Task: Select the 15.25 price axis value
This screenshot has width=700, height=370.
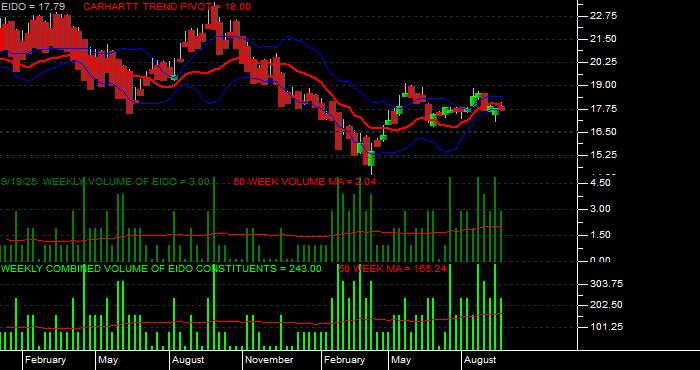Action: (x=604, y=155)
